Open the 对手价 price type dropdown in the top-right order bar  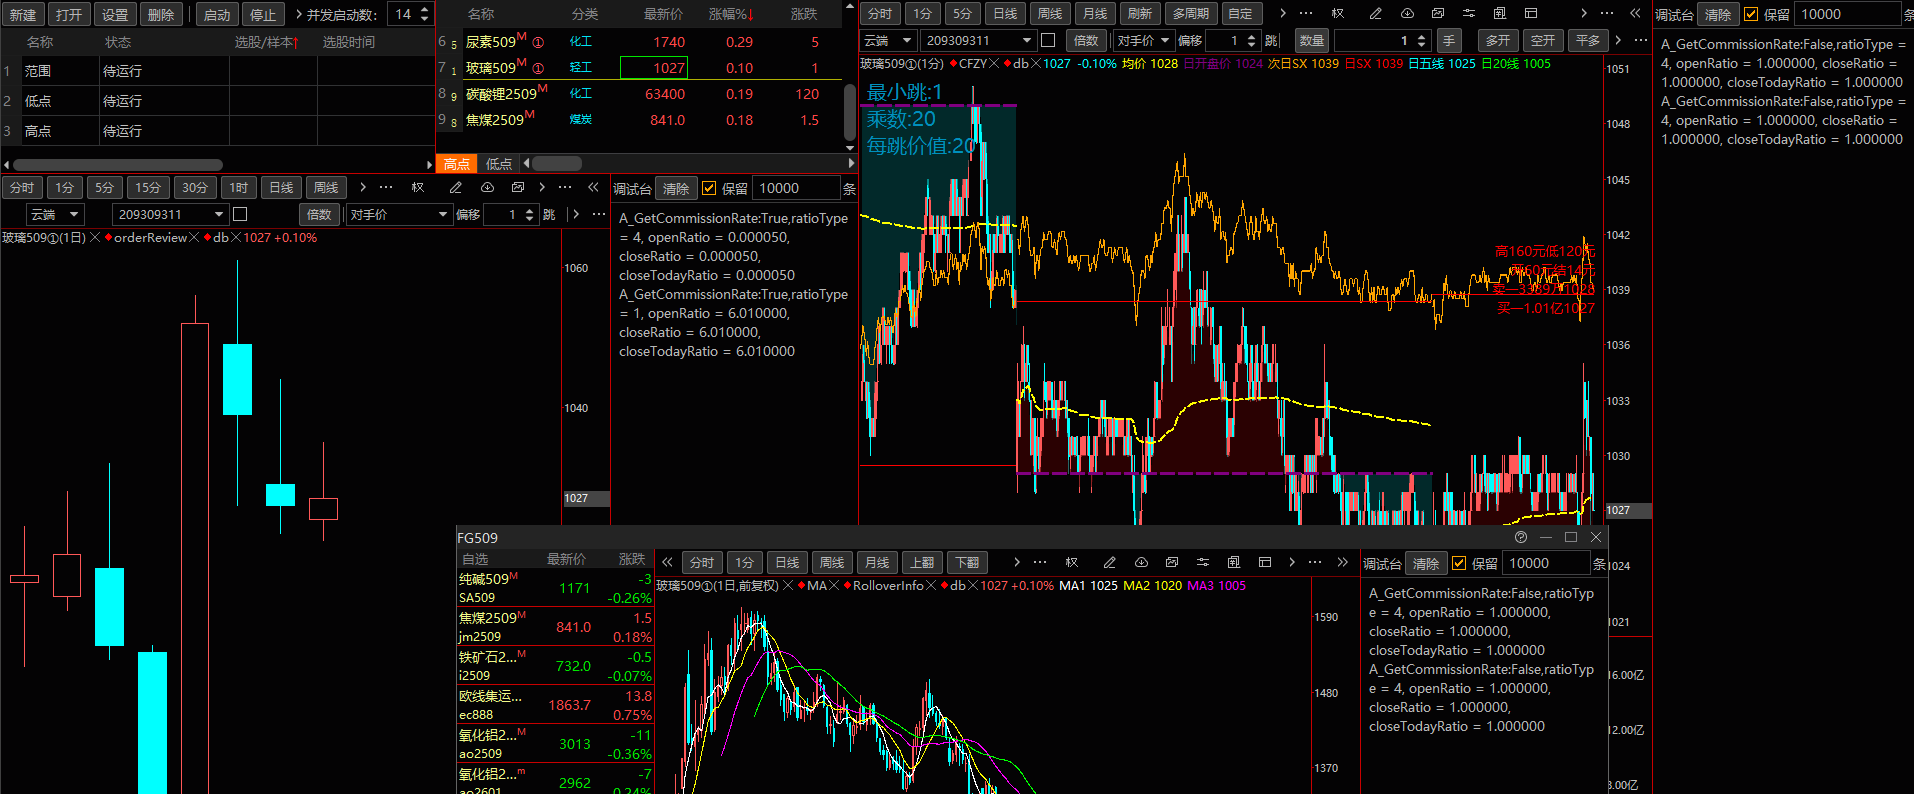tap(1143, 40)
